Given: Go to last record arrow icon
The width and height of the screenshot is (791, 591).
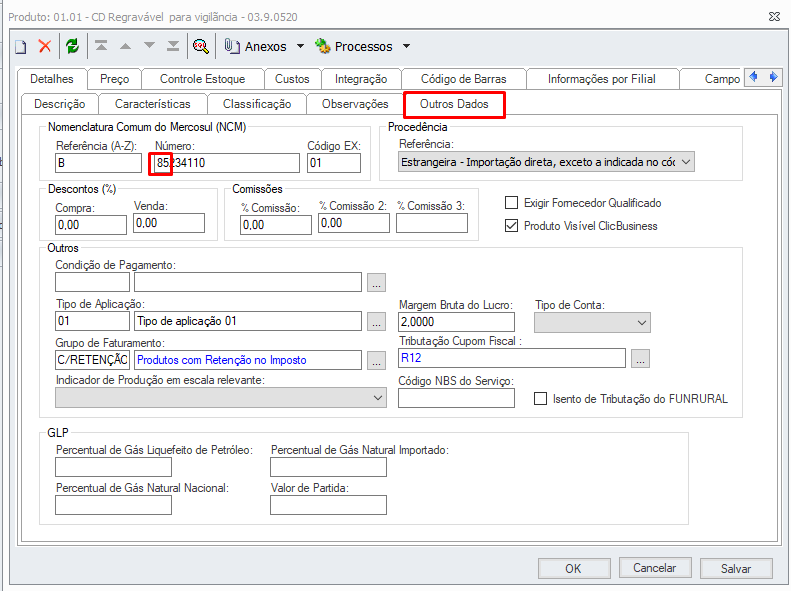Looking at the screenshot, I should [x=173, y=46].
